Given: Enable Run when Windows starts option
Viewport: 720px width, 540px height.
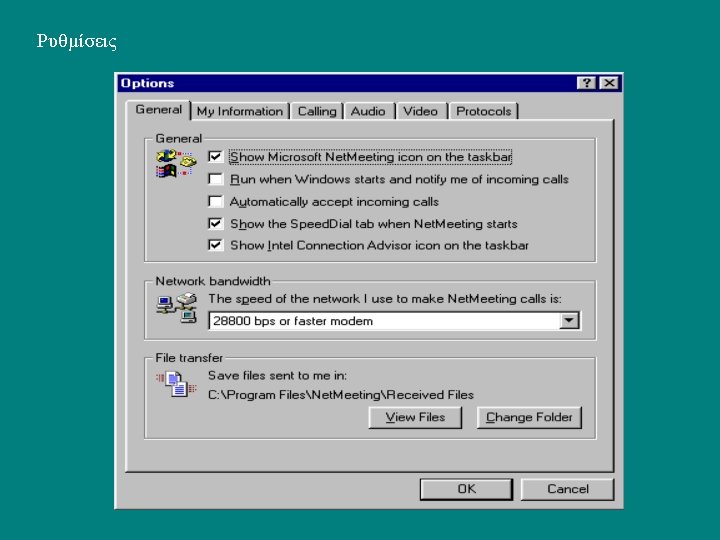Looking at the screenshot, I should click(x=215, y=179).
